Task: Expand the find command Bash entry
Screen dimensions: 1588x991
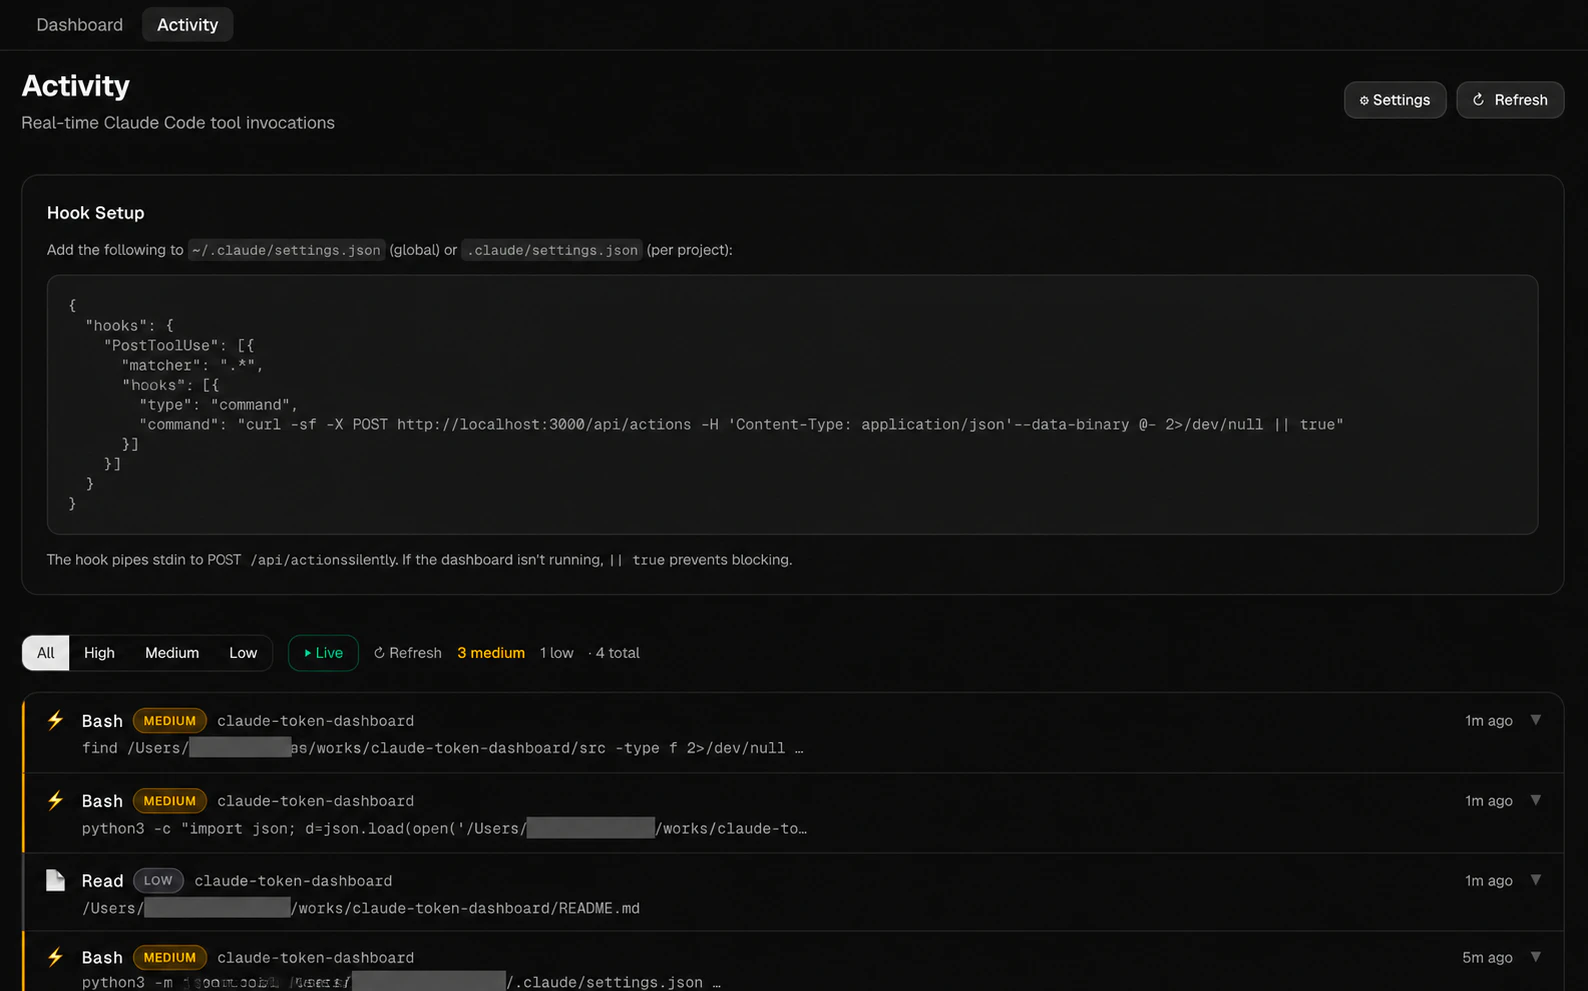Action: point(1536,720)
